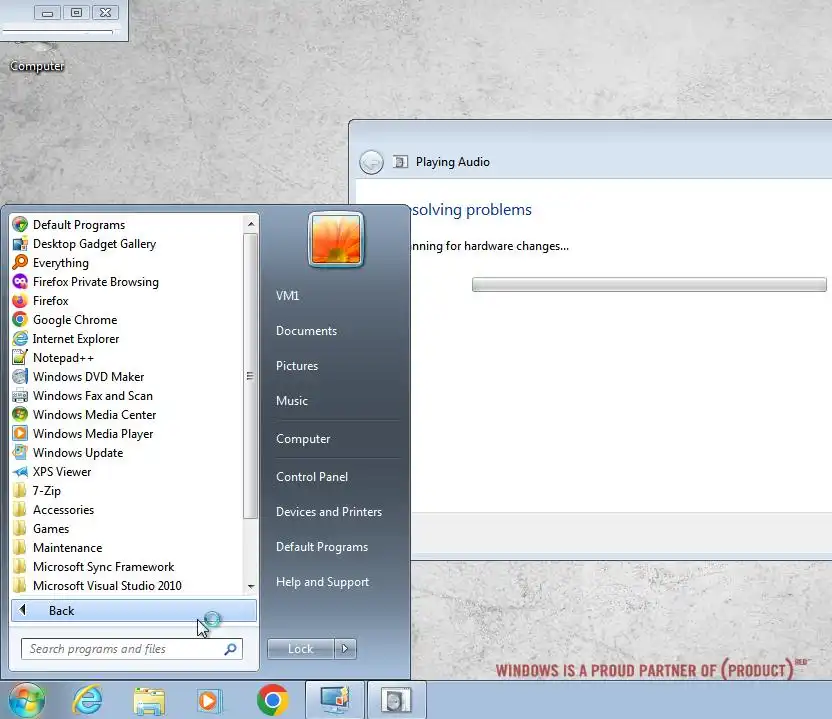This screenshot has height=719, width=832.
Task: Click back arrow in Playing Audio window
Action: coord(371,162)
